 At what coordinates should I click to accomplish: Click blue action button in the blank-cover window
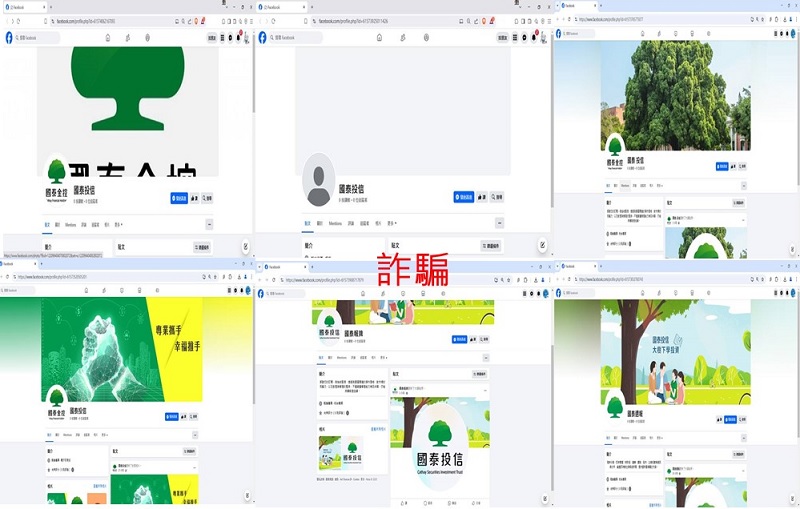[x=464, y=197]
